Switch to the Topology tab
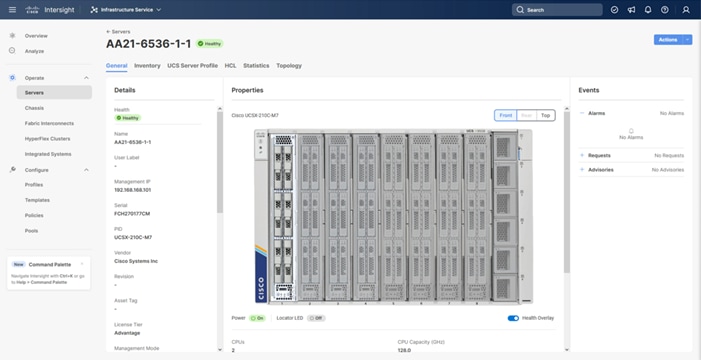The image size is (701, 360). (x=289, y=66)
